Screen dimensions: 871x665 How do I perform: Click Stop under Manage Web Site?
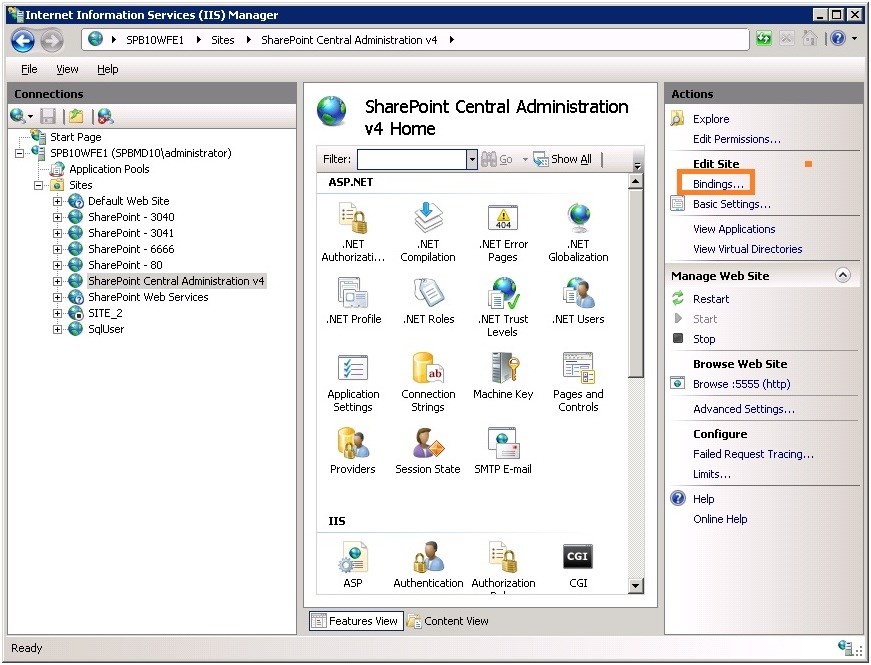pyautogui.click(x=704, y=339)
